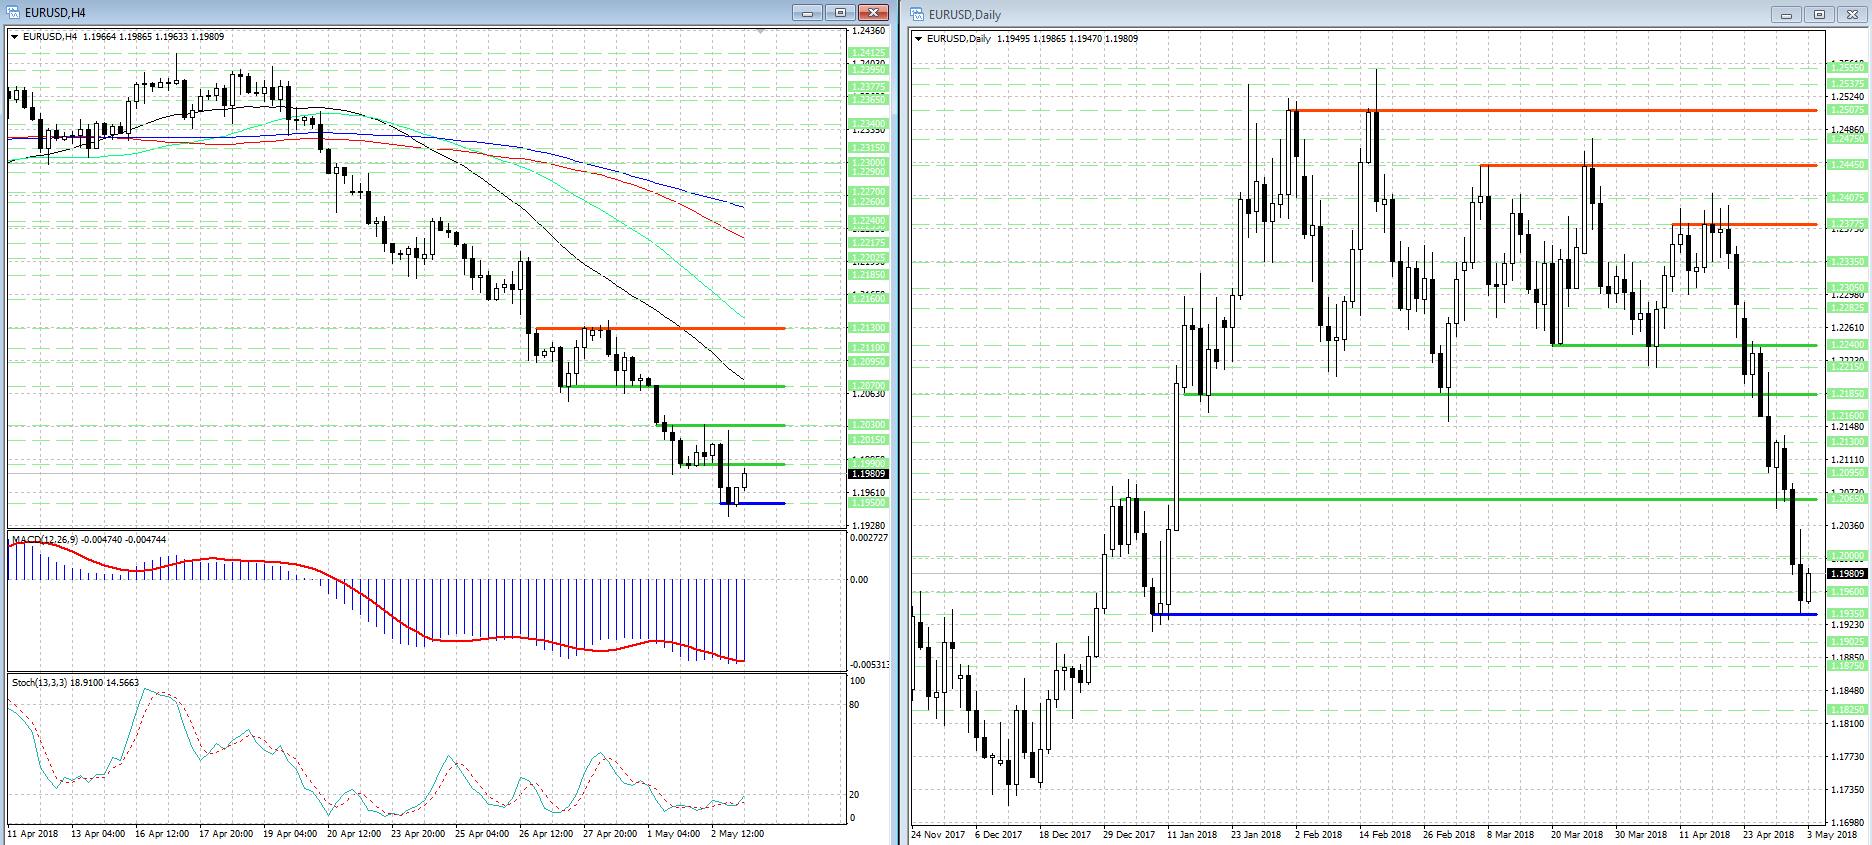This screenshot has width=1872, height=845.
Task: Click the 20 level on the Stochastic scale
Action: [x=854, y=795]
